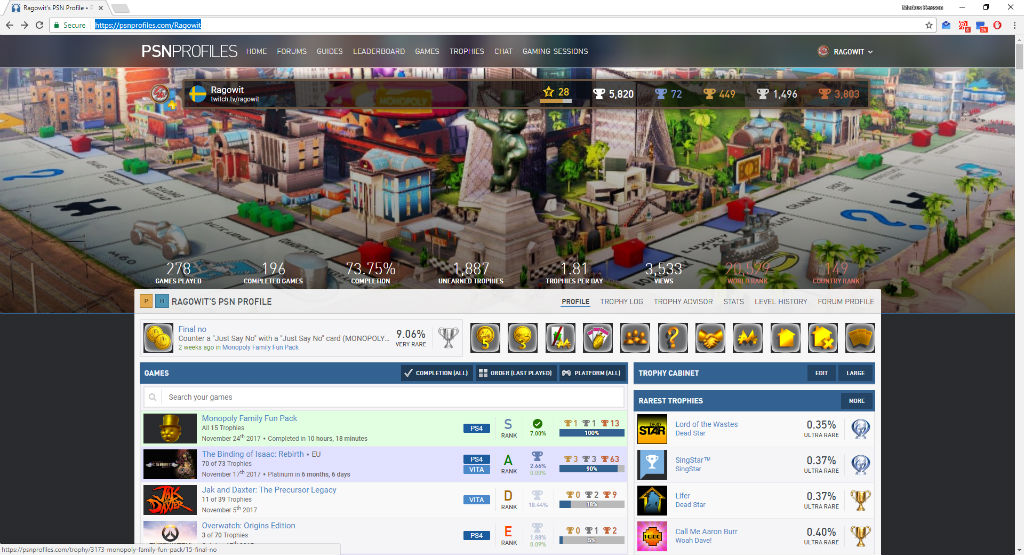Bookmark this page with the star icon
Screen dimensions: 1024x555
click(x=929, y=25)
